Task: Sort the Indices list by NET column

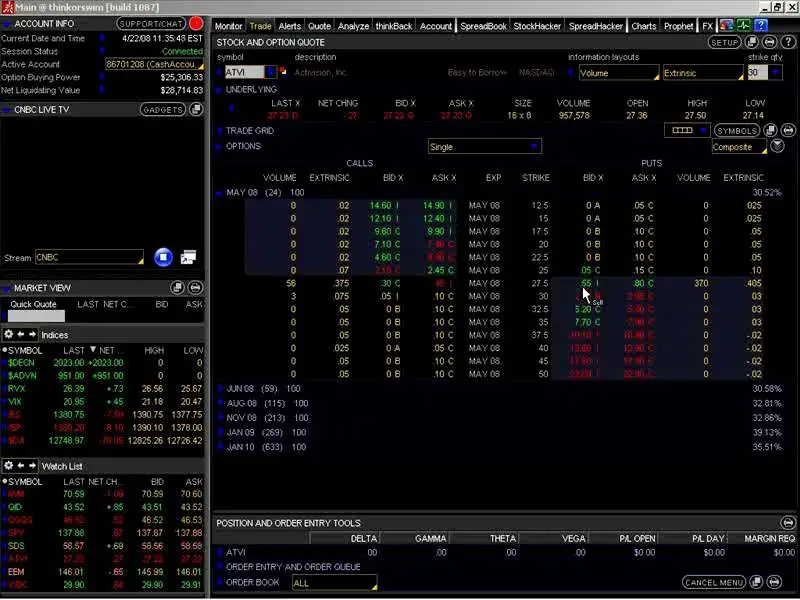Action: (107, 350)
